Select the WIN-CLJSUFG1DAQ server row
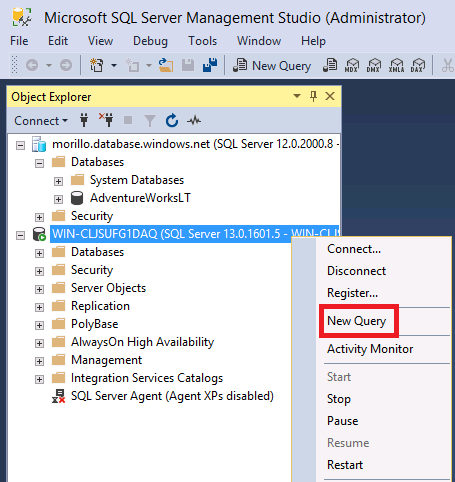The image size is (455, 482). pyautogui.click(x=195, y=234)
